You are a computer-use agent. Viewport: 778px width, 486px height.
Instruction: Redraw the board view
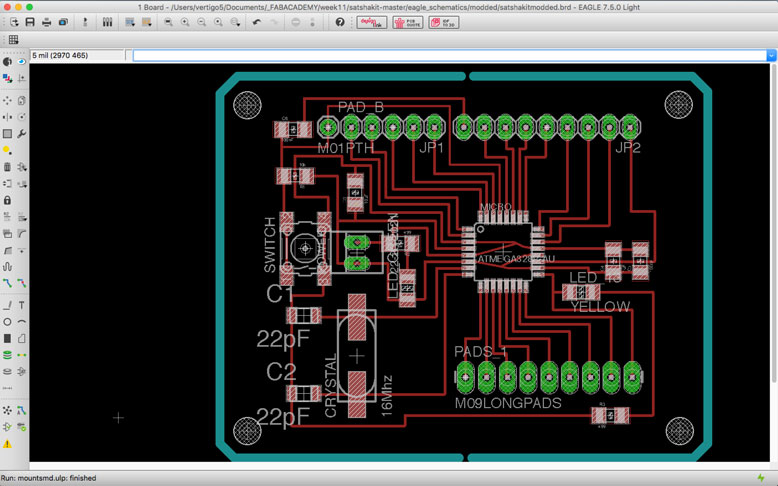(218, 22)
